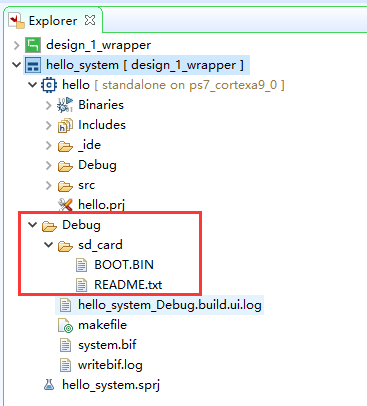367x406 pixels.
Task: Click the makefile icon
Action: pyautogui.click(x=65, y=325)
